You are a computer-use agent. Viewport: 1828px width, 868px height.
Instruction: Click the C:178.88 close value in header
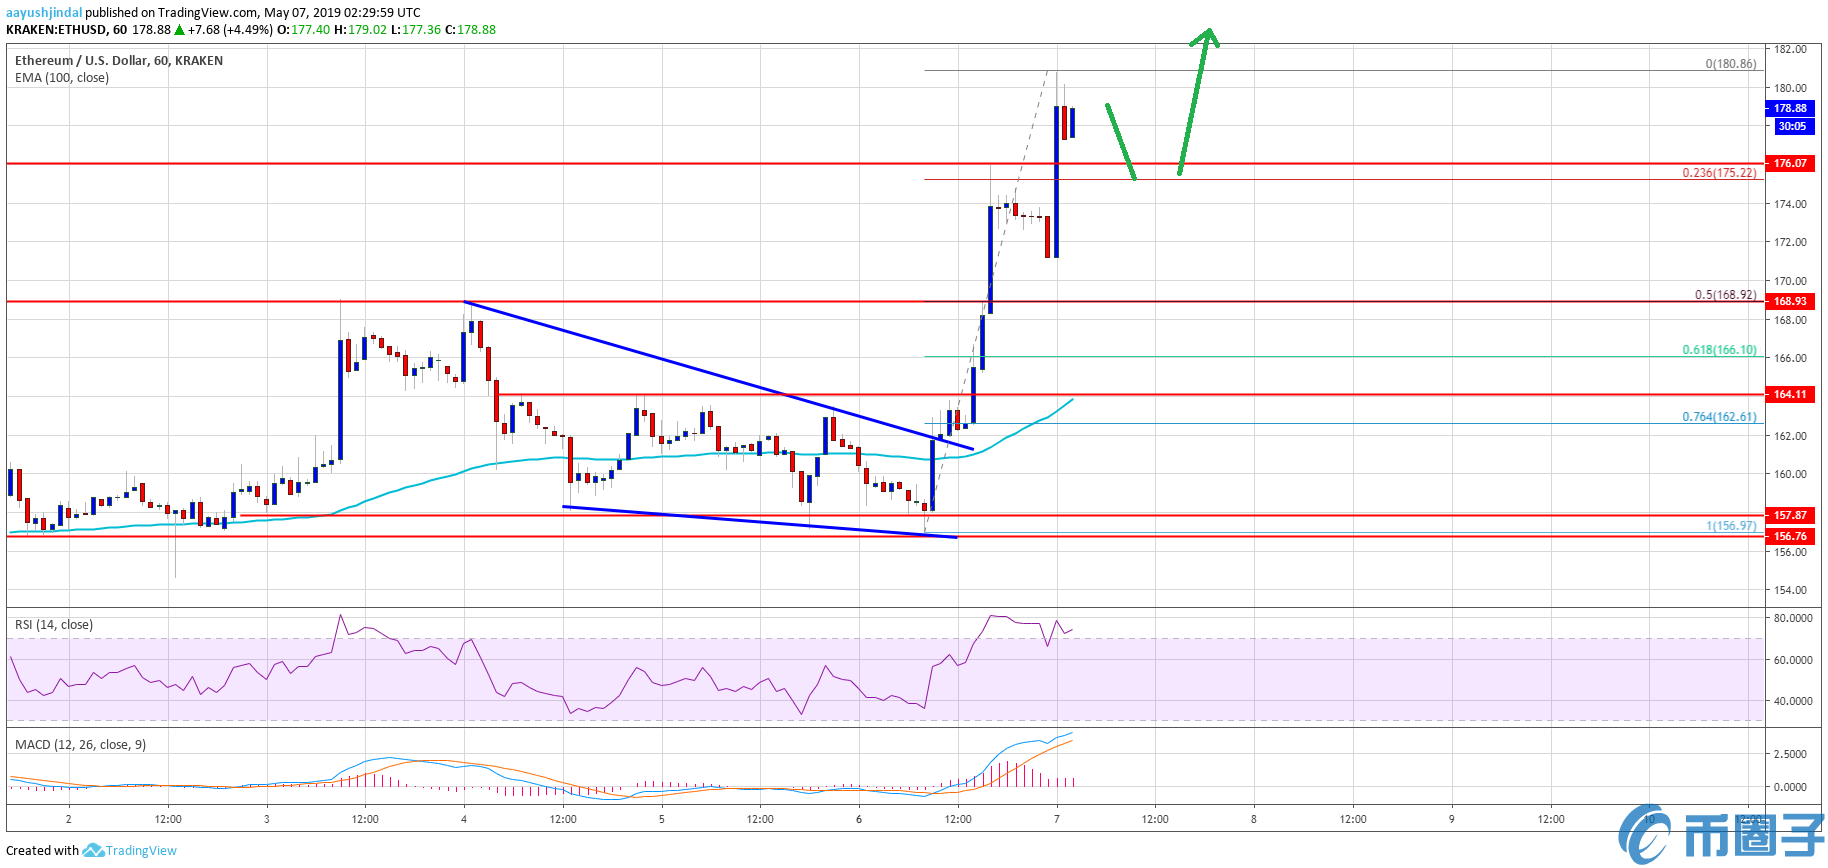(470, 29)
